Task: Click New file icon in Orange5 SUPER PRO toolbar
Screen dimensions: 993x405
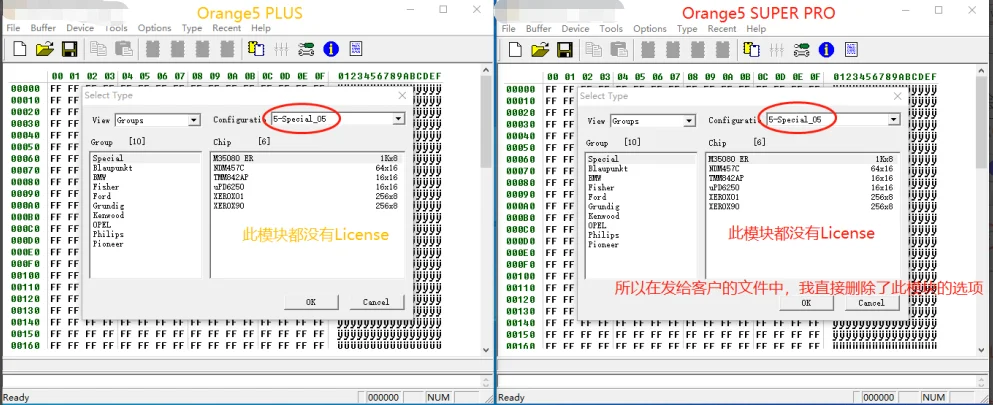Action: (515, 49)
